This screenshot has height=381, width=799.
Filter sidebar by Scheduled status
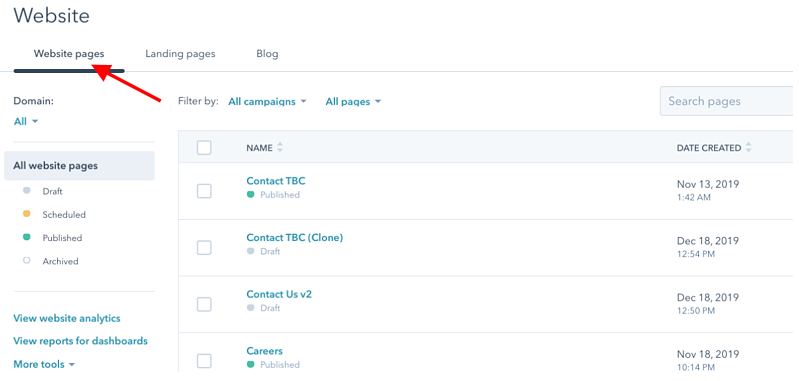[54, 214]
